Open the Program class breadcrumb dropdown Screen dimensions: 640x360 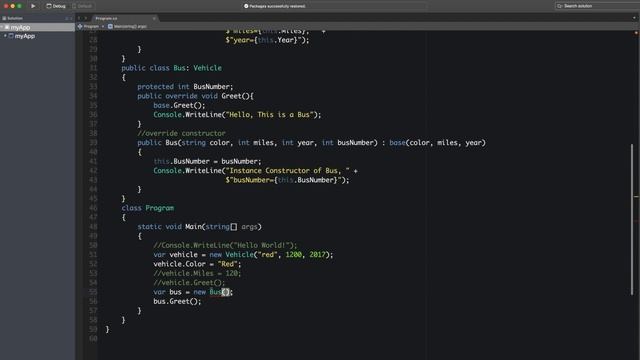click(x=91, y=27)
